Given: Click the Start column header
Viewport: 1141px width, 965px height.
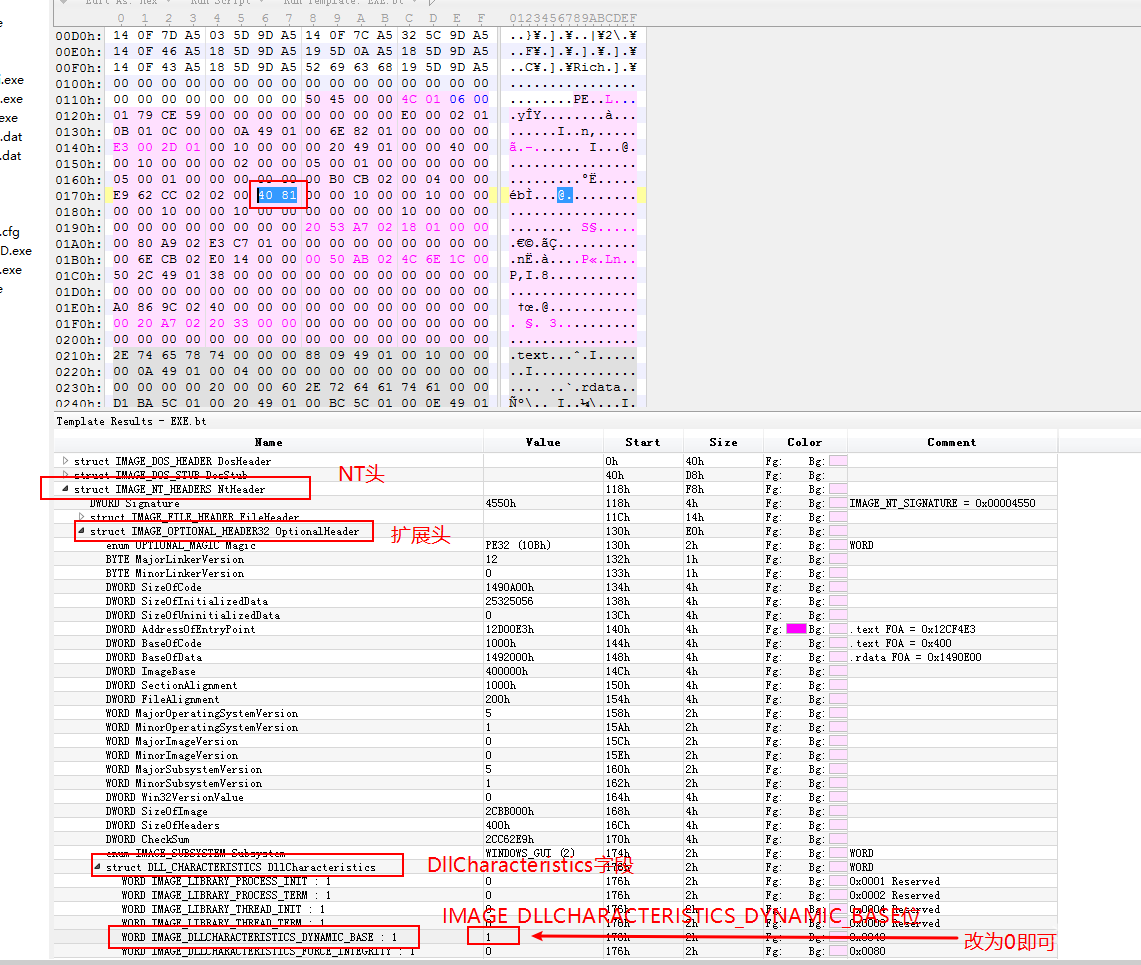Looking at the screenshot, I should (x=643, y=442).
